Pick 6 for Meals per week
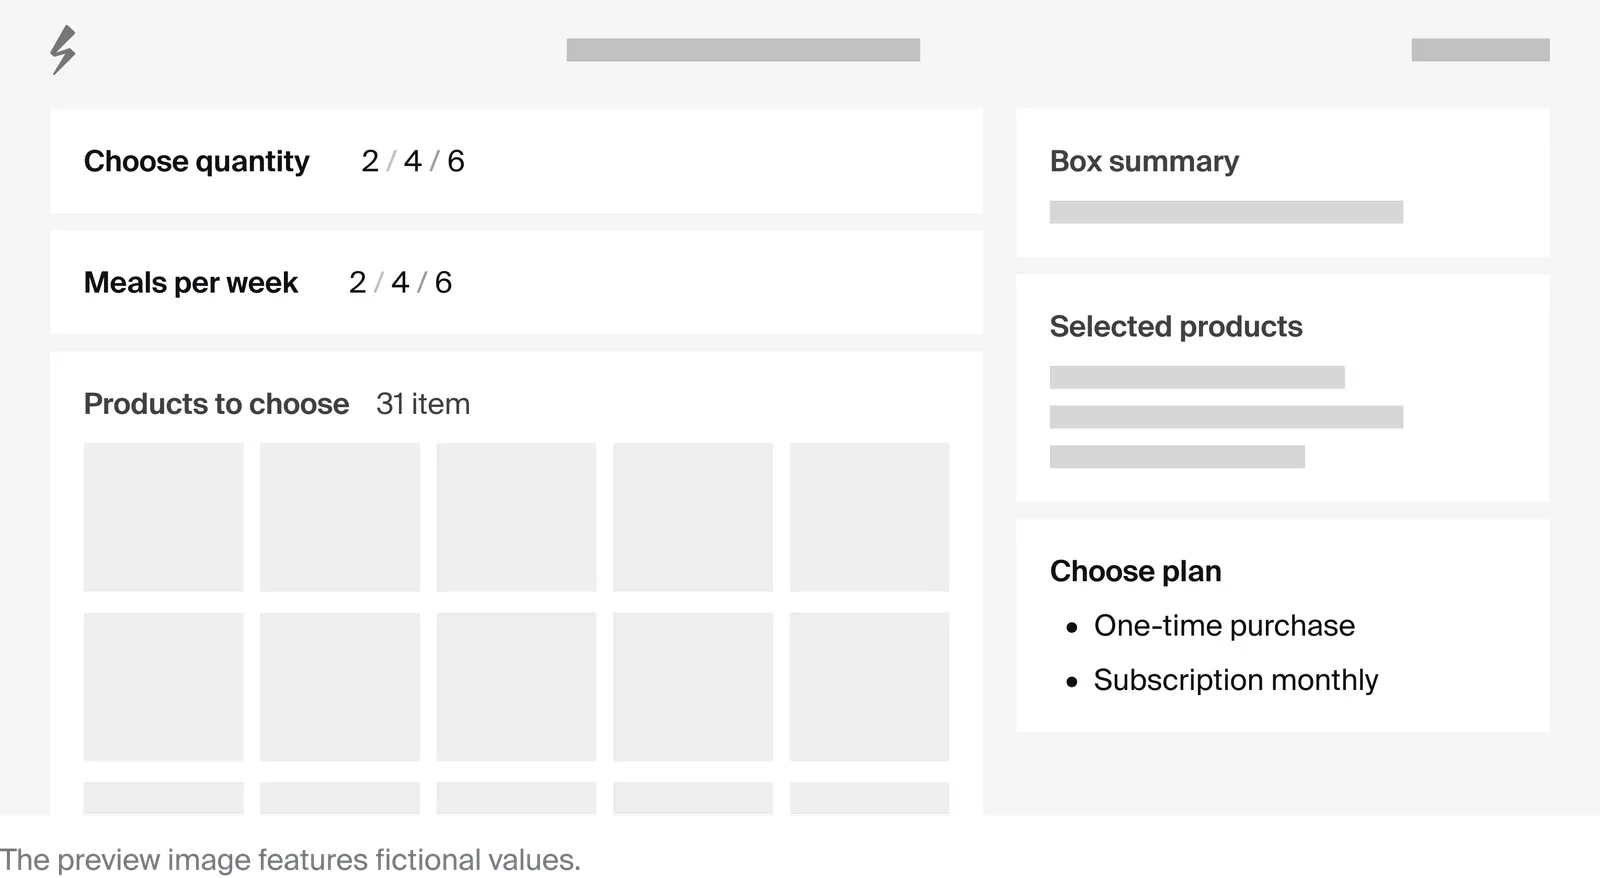 pyautogui.click(x=443, y=283)
